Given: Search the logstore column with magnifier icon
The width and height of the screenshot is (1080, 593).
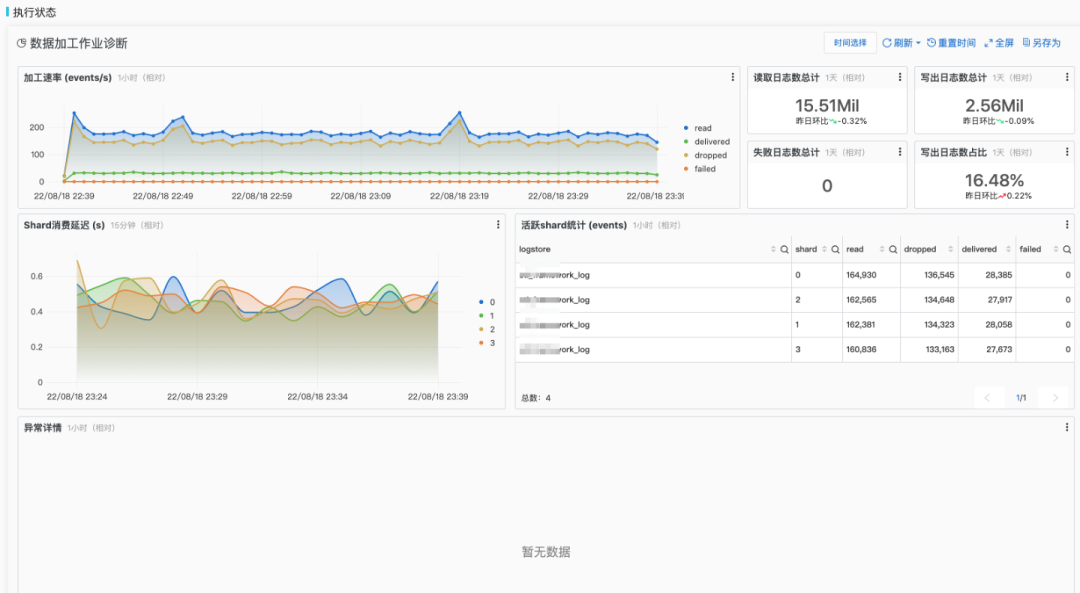Looking at the screenshot, I should pos(784,249).
